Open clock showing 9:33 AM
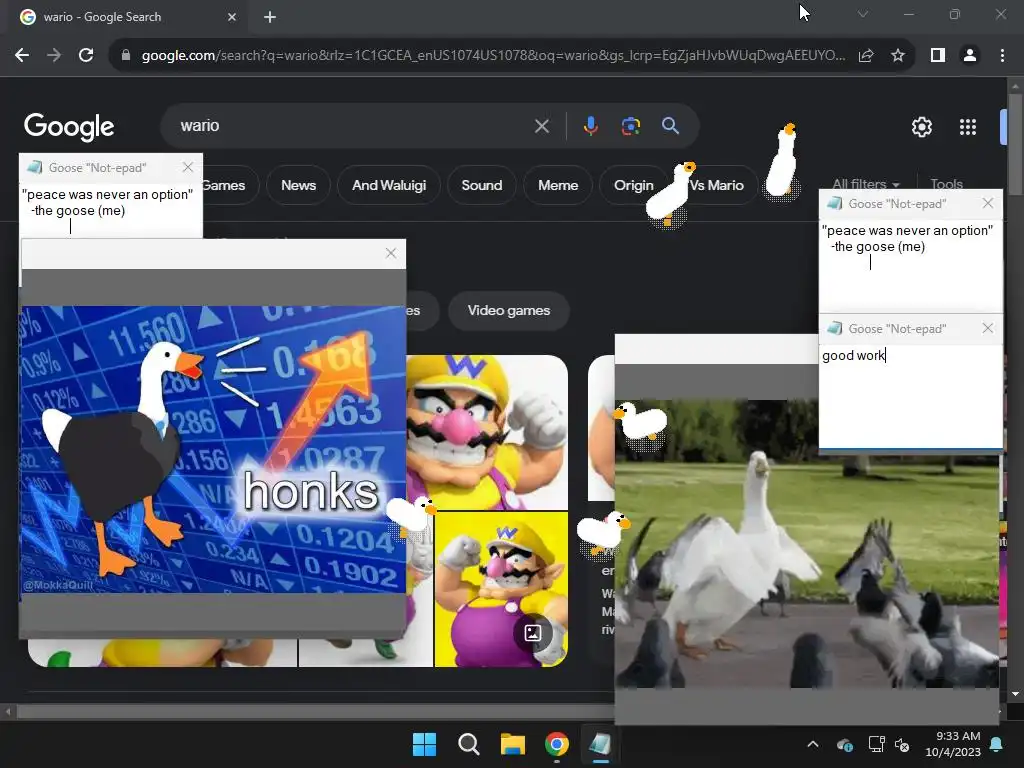This screenshot has height=768, width=1024. [953, 744]
